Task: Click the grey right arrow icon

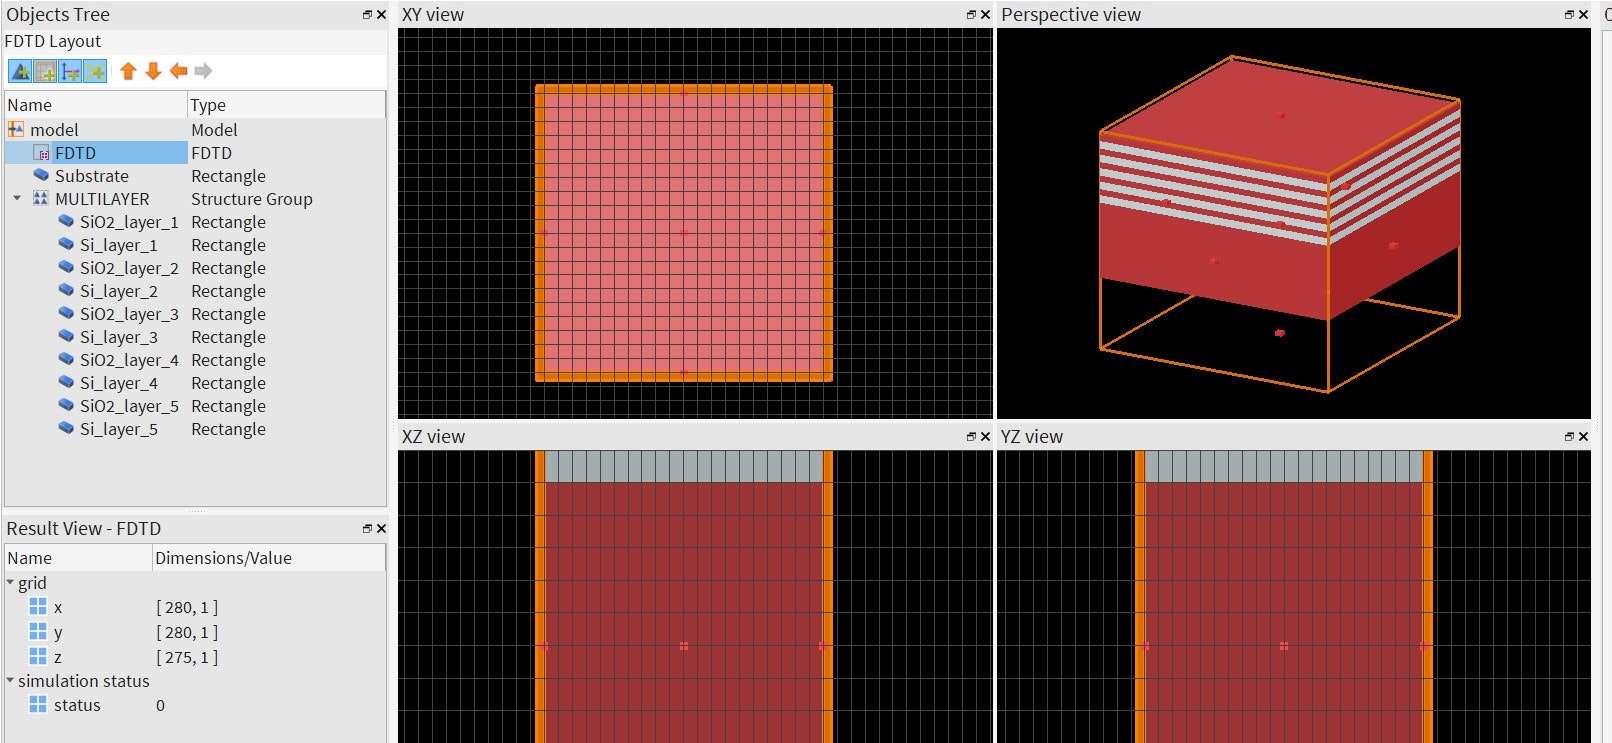Action: [204, 71]
